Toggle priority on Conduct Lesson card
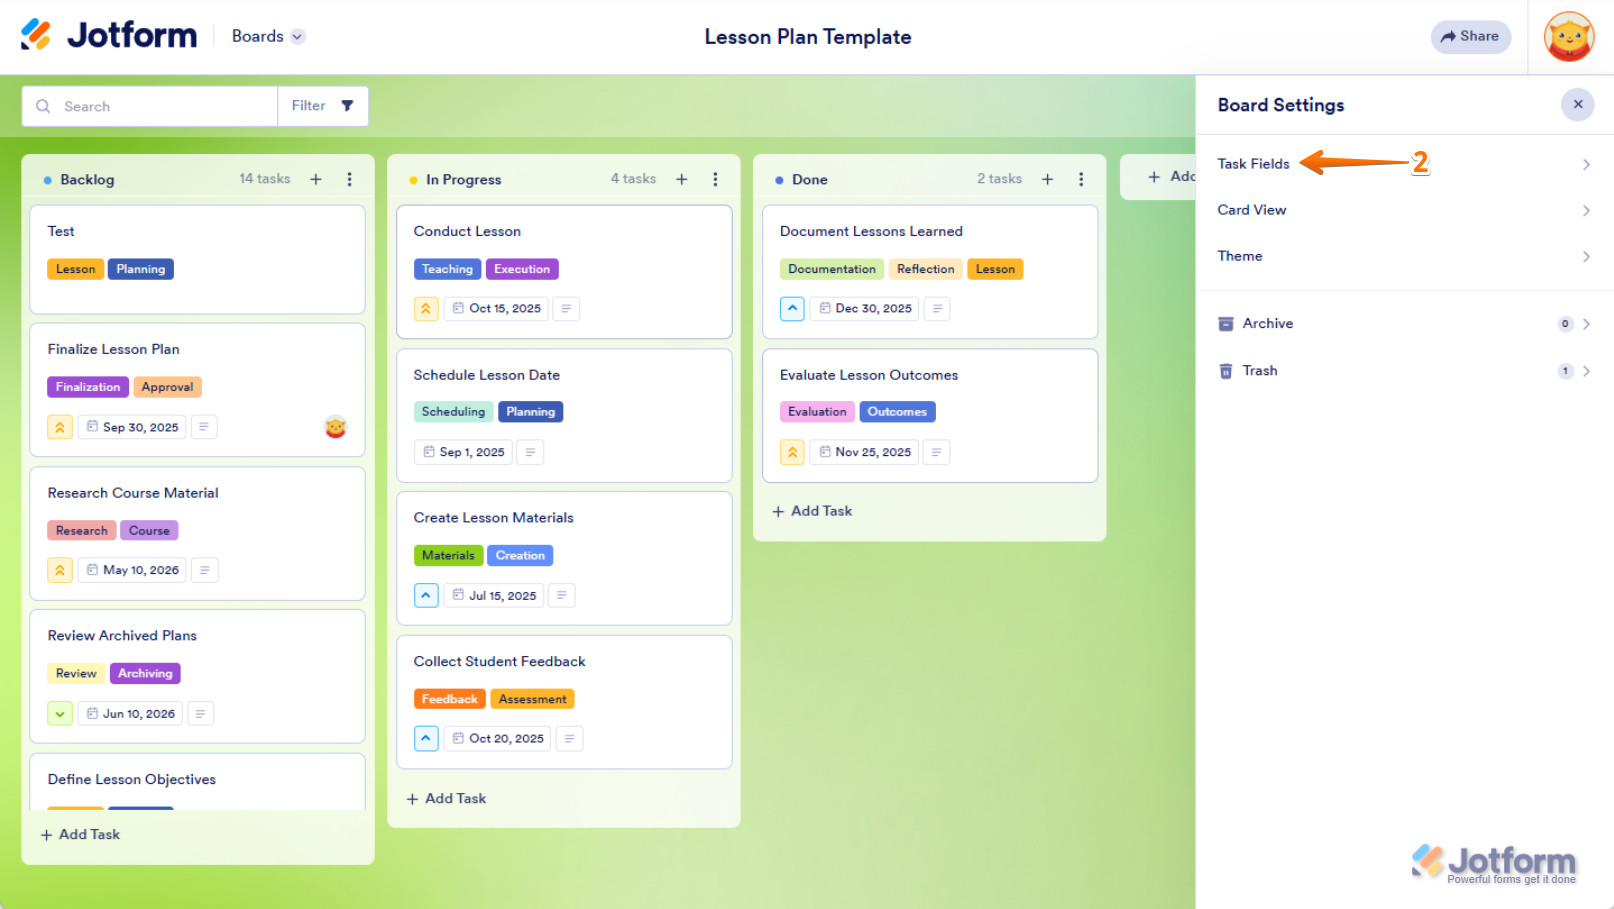The height and width of the screenshot is (909, 1614). point(426,309)
